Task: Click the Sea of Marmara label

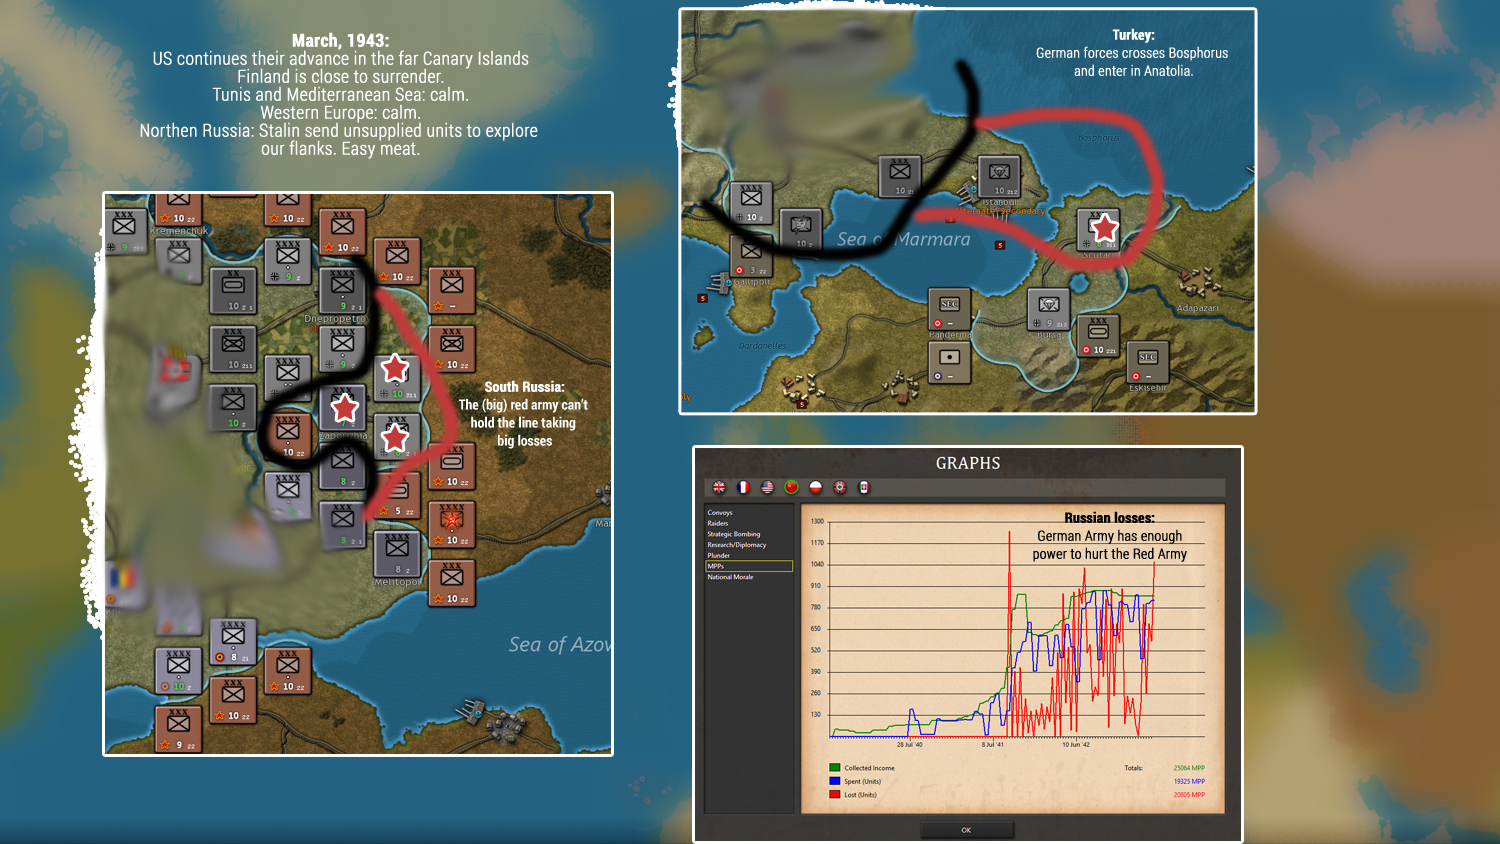Action: [904, 239]
